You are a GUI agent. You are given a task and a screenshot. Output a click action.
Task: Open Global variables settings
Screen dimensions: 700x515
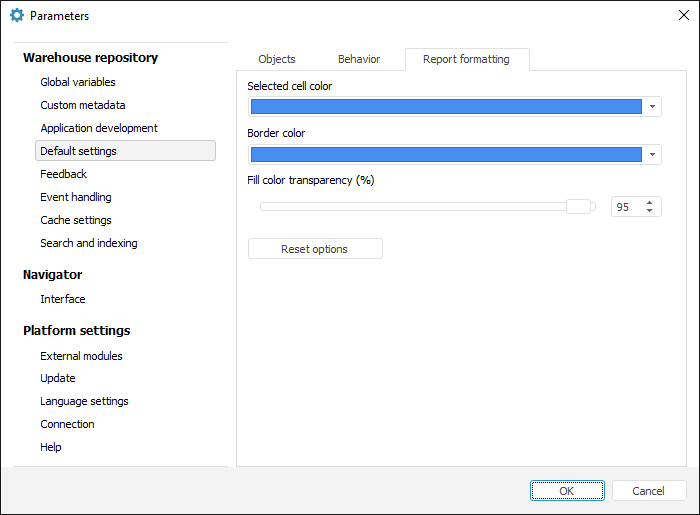click(x=78, y=82)
